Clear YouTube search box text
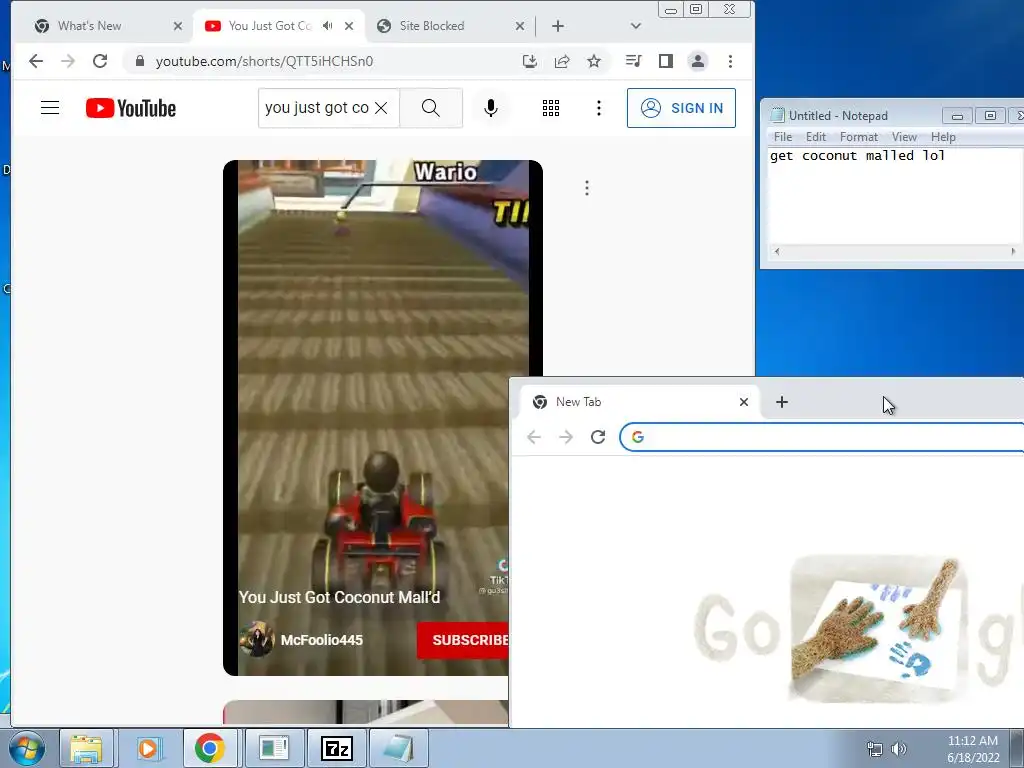 point(381,108)
